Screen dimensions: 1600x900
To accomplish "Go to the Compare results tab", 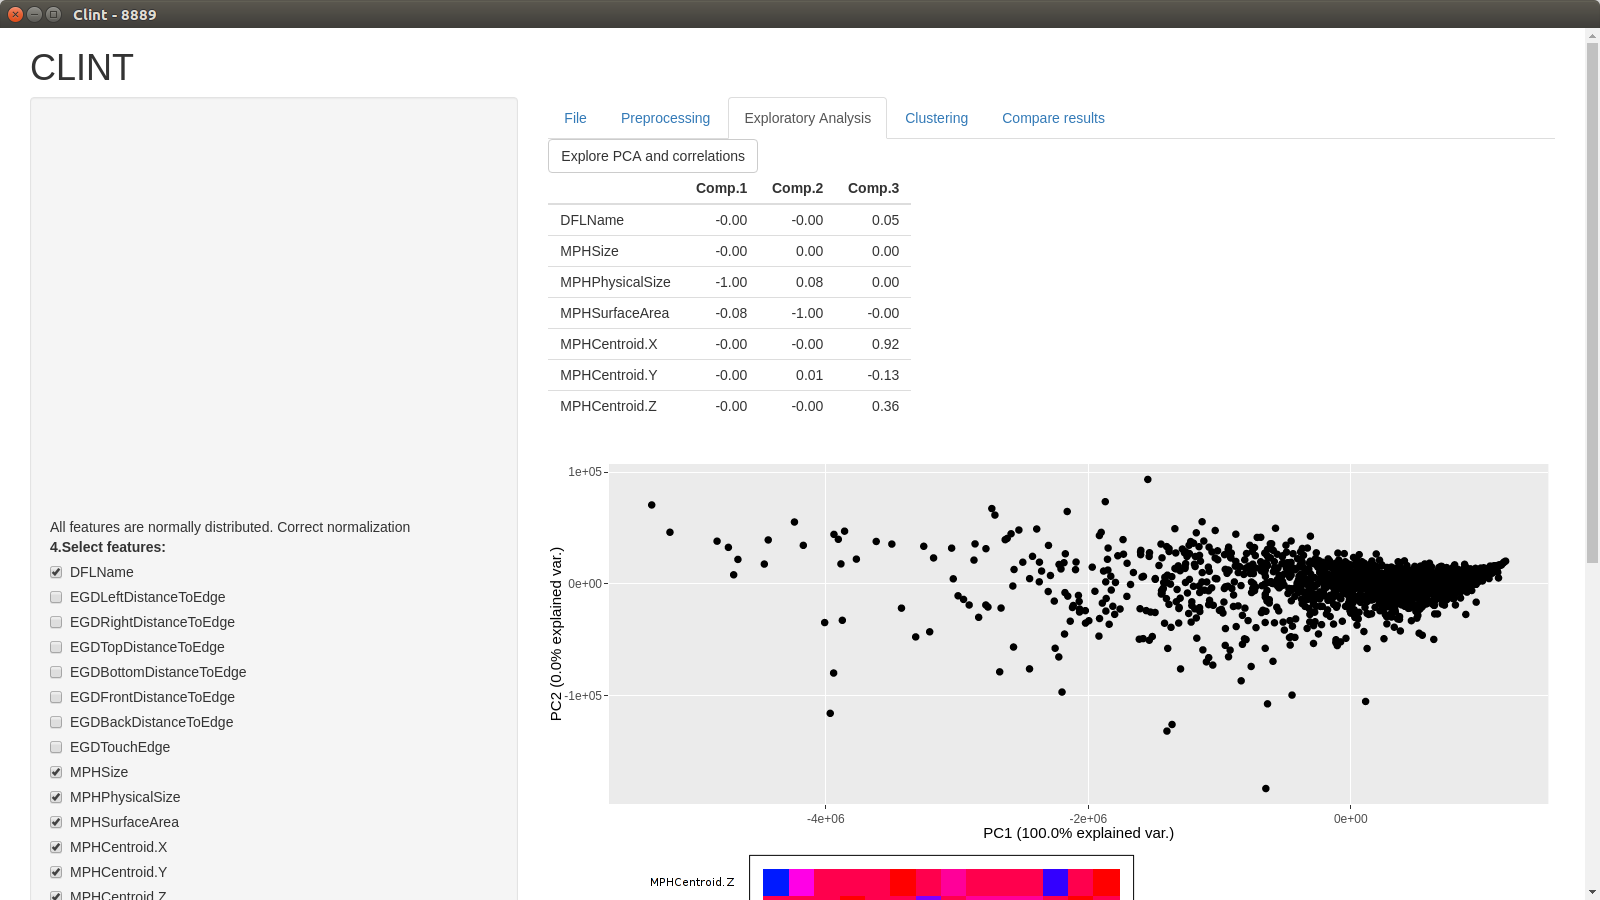I will 1053,118.
